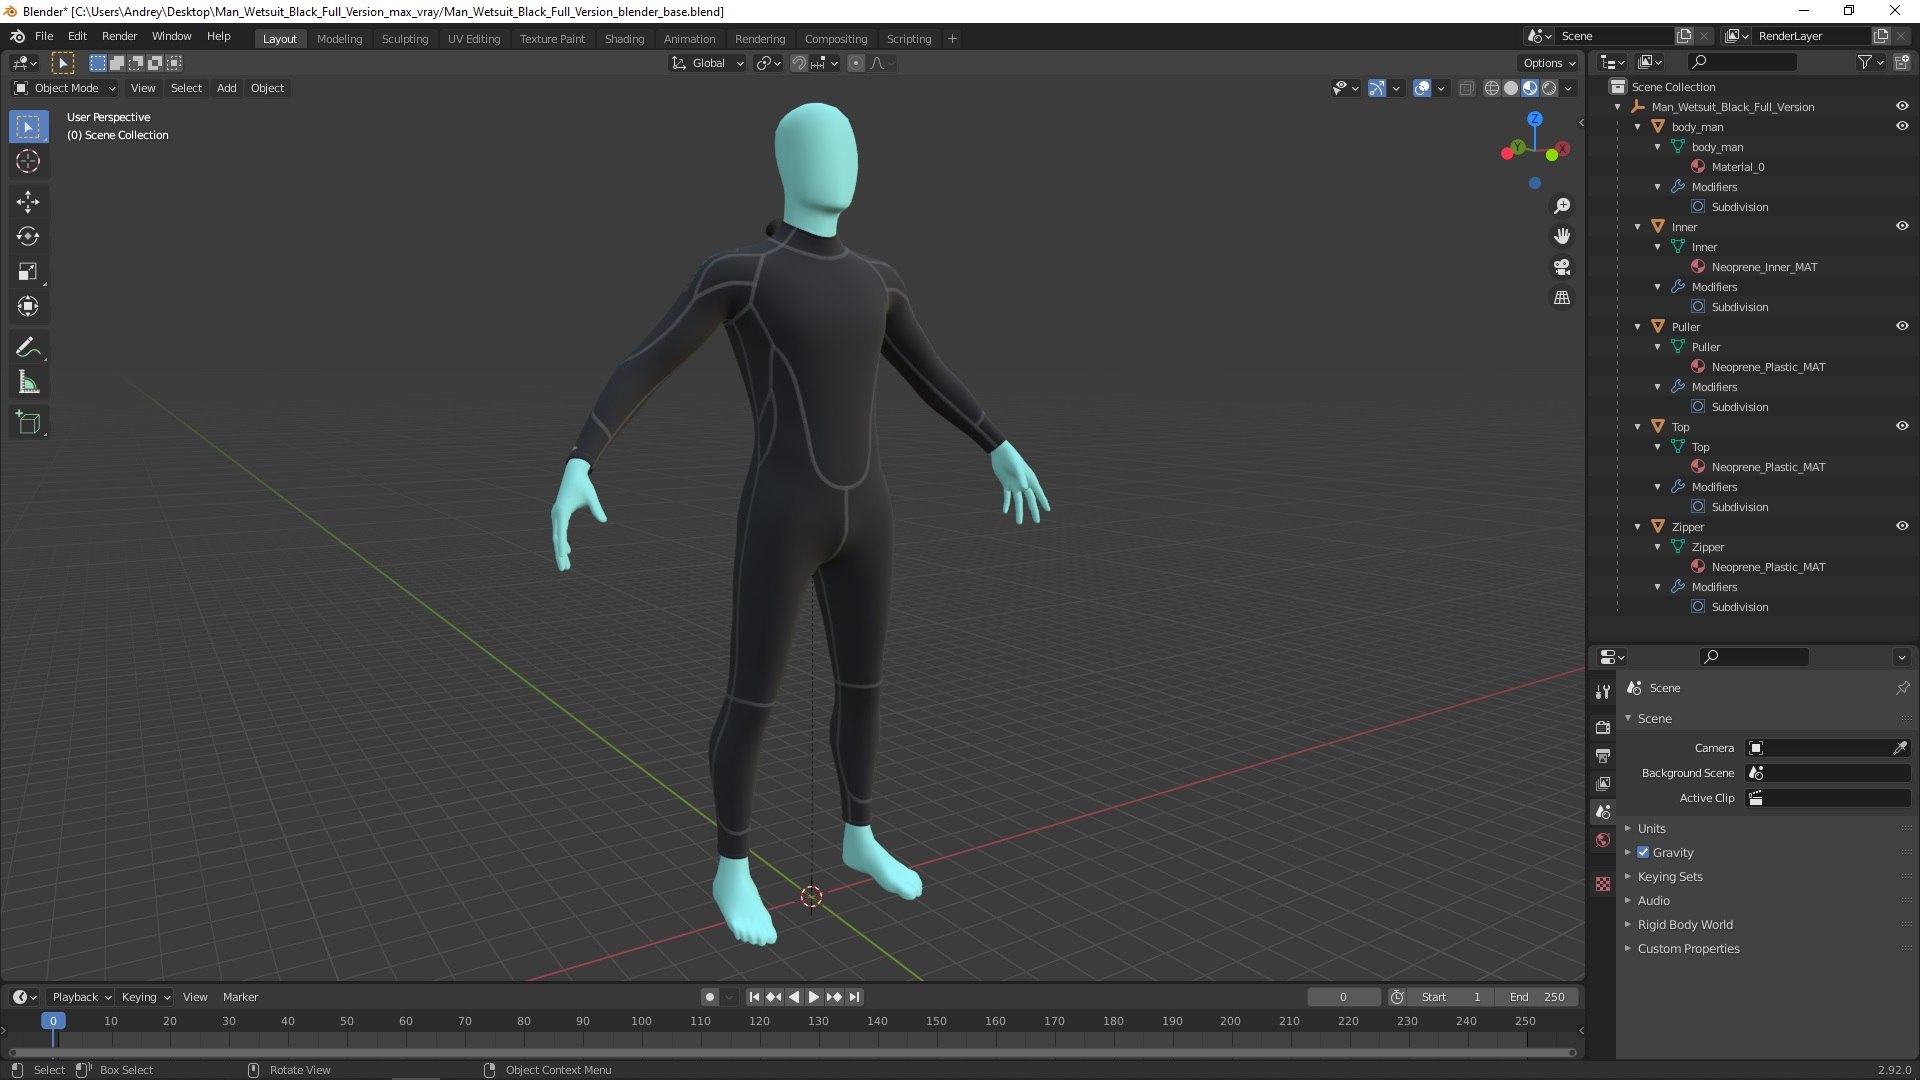The height and width of the screenshot is (1080, 1920).
Task: Pin the Scene properties panel
Action: tap(1902, 688)
